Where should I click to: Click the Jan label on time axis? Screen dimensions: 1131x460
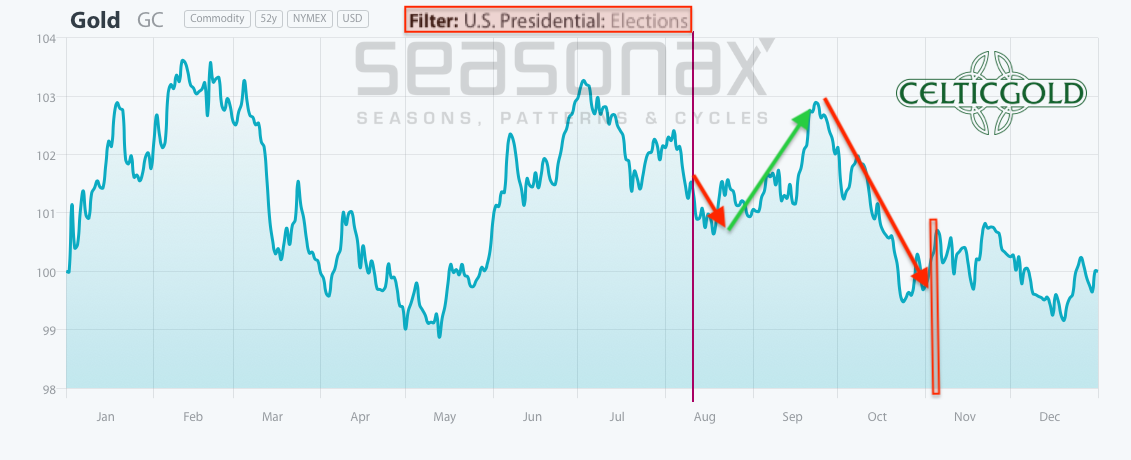point(106,416)
